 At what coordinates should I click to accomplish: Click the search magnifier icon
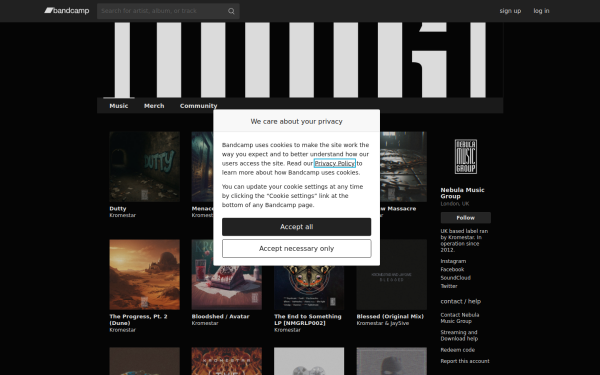[x=231, y=11]
